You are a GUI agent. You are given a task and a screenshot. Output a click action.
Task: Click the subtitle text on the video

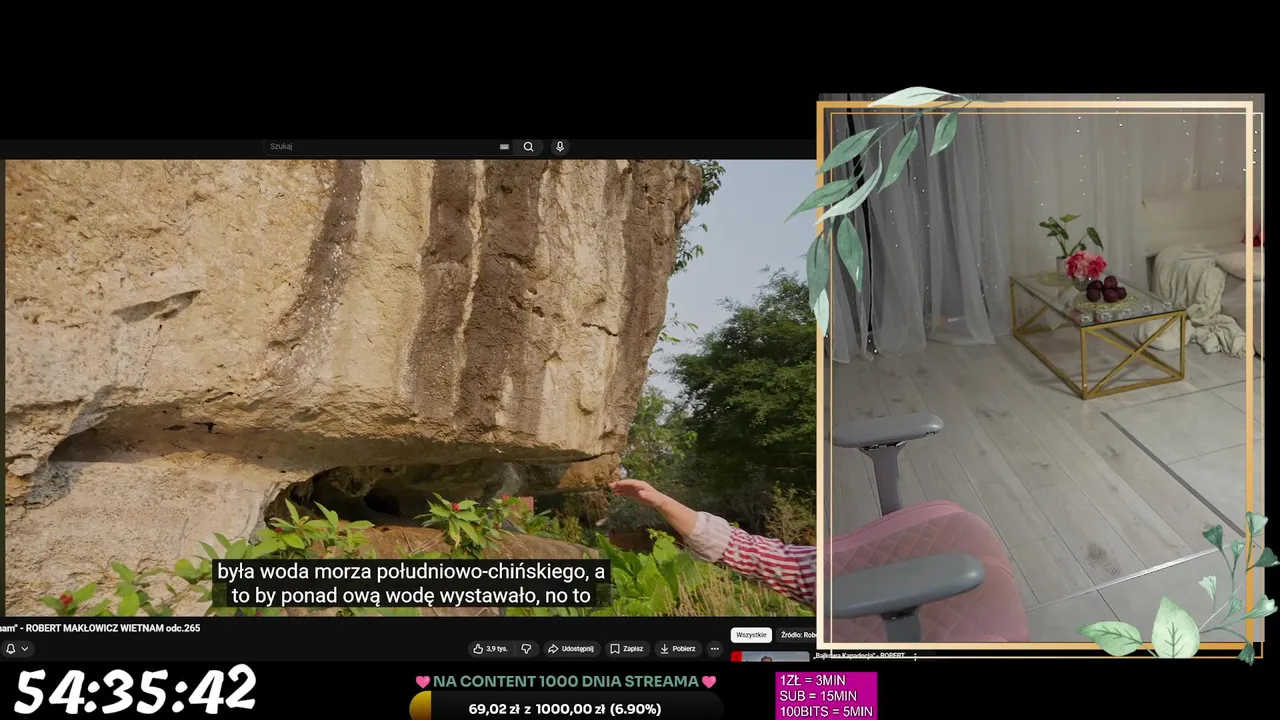point(411,584)
